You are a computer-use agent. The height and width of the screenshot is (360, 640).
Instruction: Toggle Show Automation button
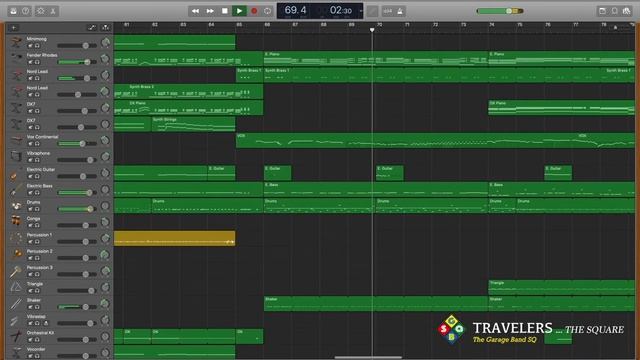(x=92, y=28)
